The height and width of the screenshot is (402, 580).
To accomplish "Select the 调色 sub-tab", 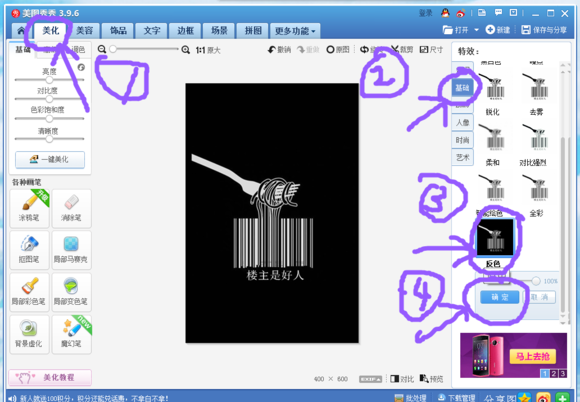I will [78, 50].
